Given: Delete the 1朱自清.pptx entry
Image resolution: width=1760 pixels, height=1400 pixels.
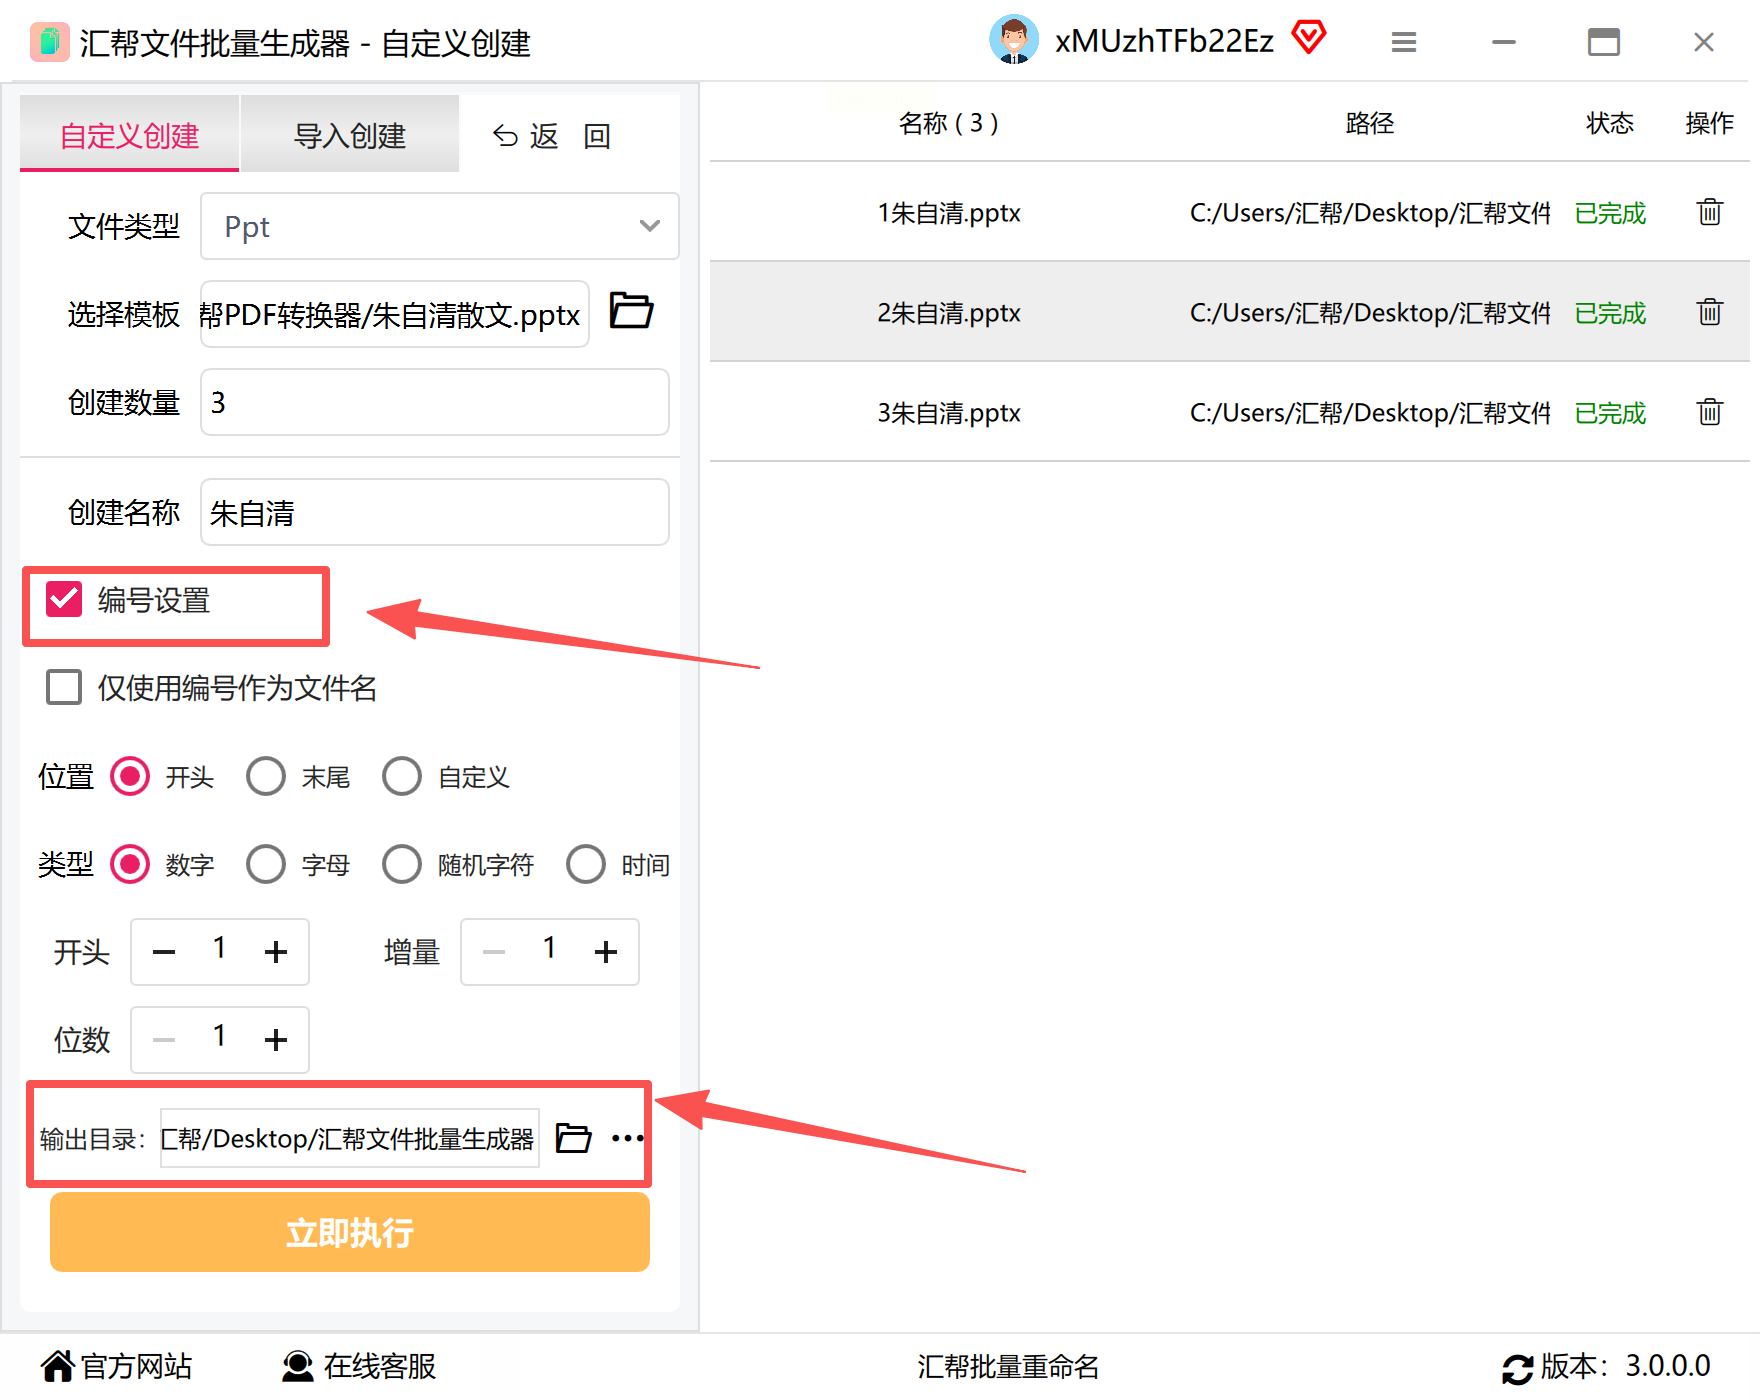Looking at the screenshot, I should click(1709, 212).
